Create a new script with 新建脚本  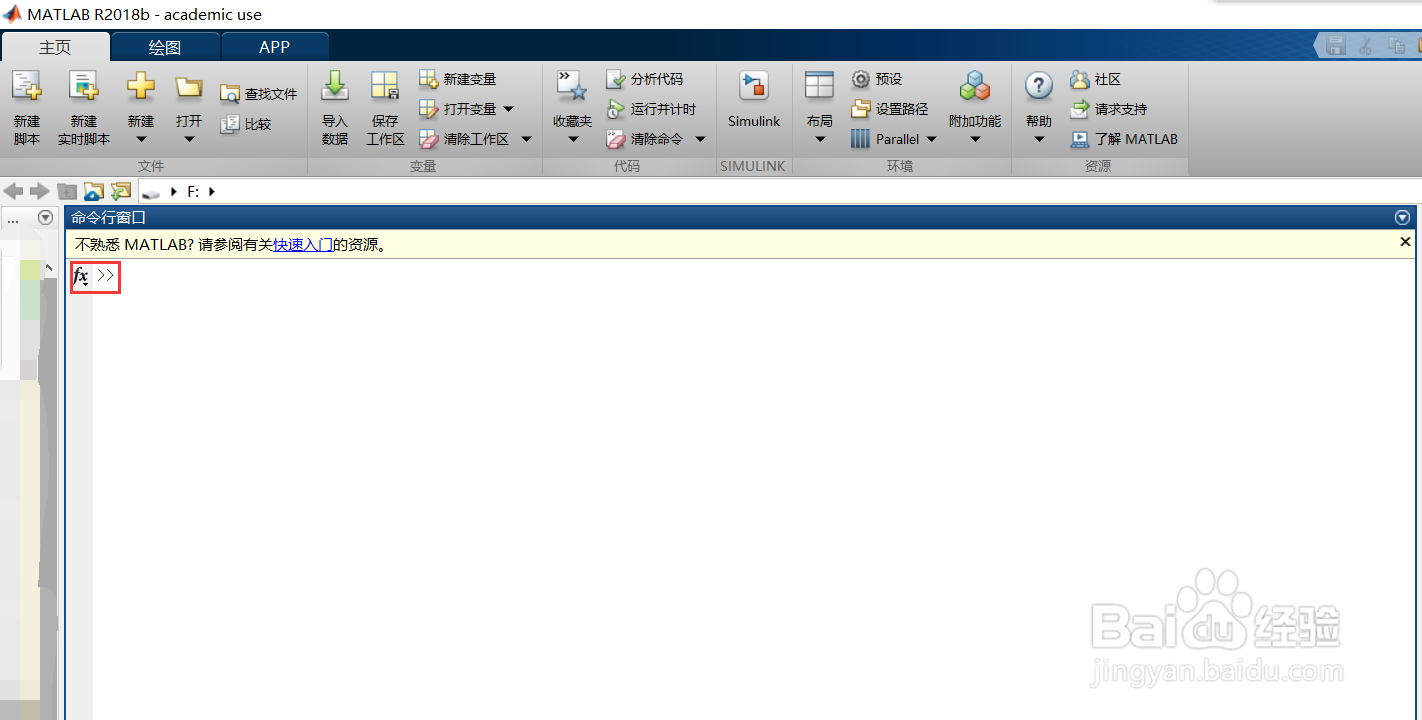pyautogui.click(x=27, y=108)
